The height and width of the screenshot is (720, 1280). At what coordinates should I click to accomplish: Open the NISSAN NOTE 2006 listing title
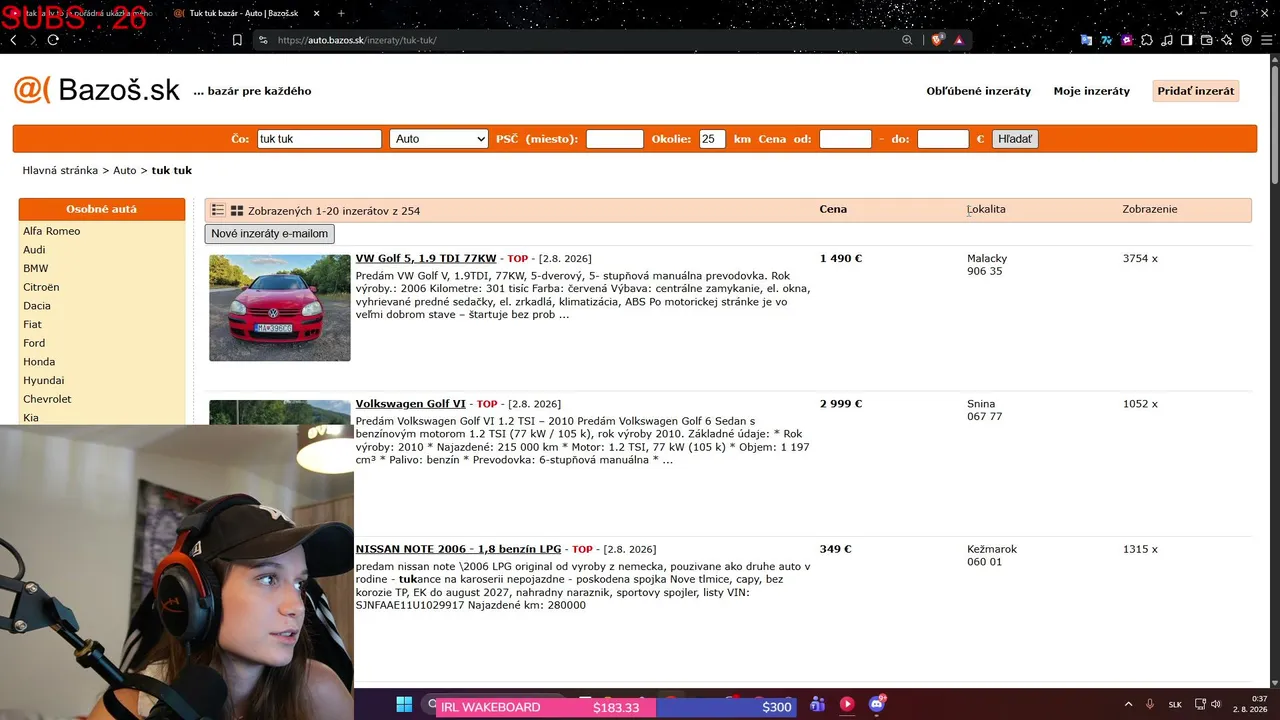point(458,549)
